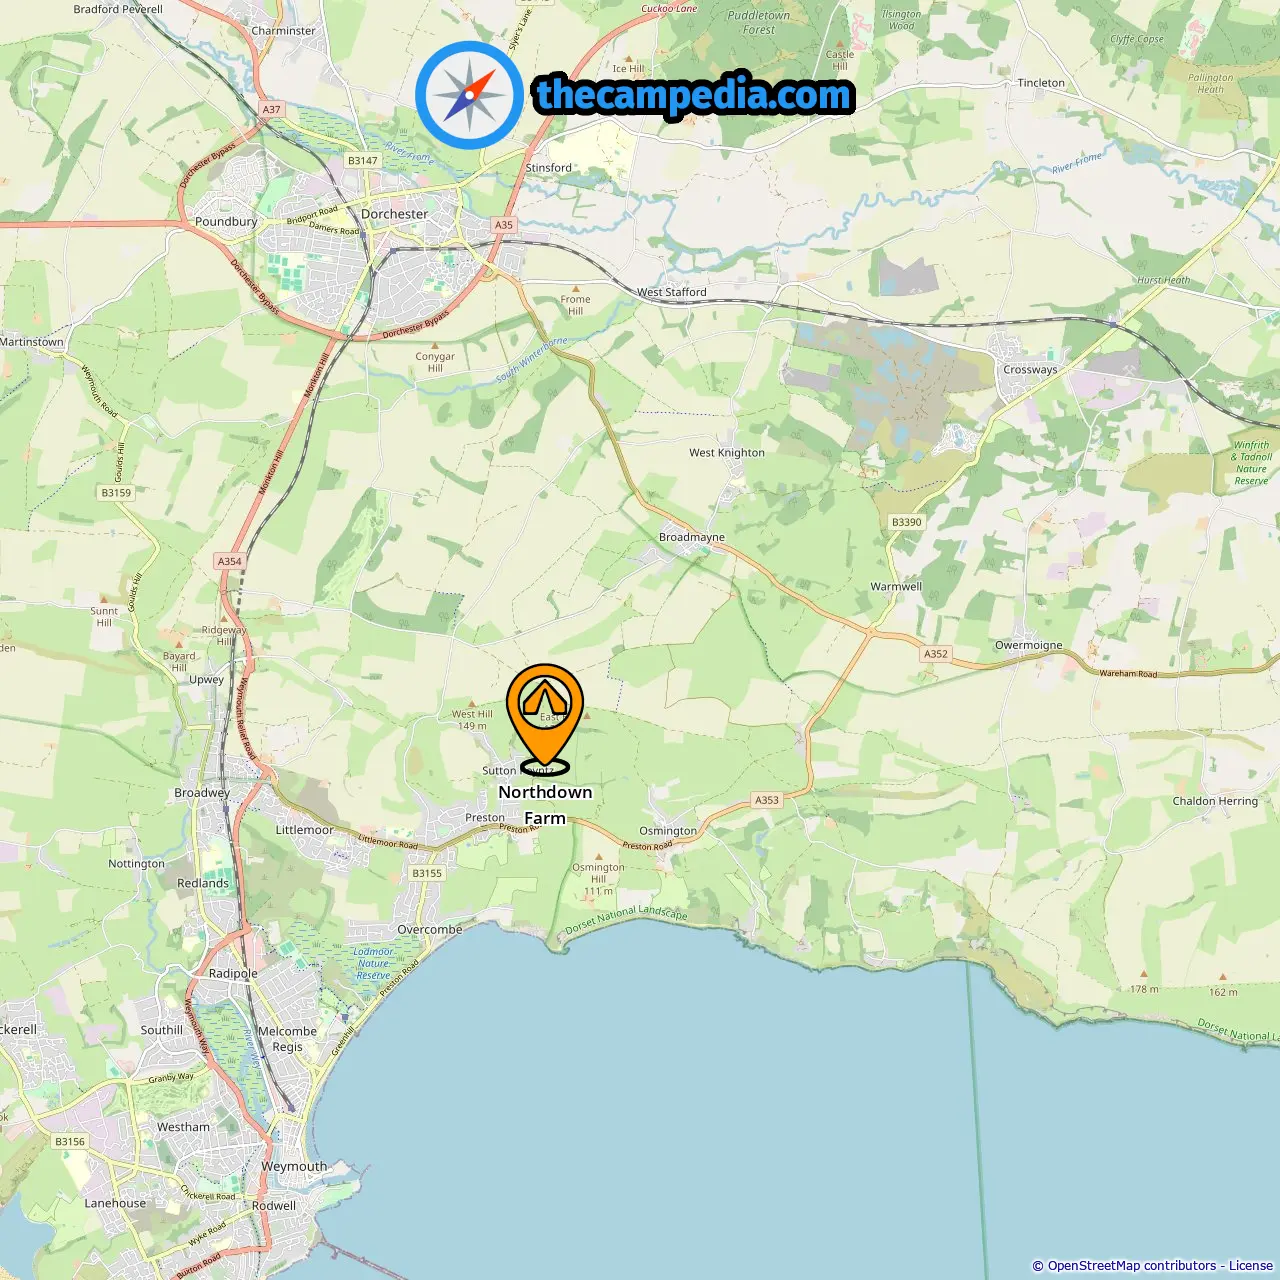The image size is (1280, 1280).
Task: Open the License link
Action: [x=1251, y=1266]
